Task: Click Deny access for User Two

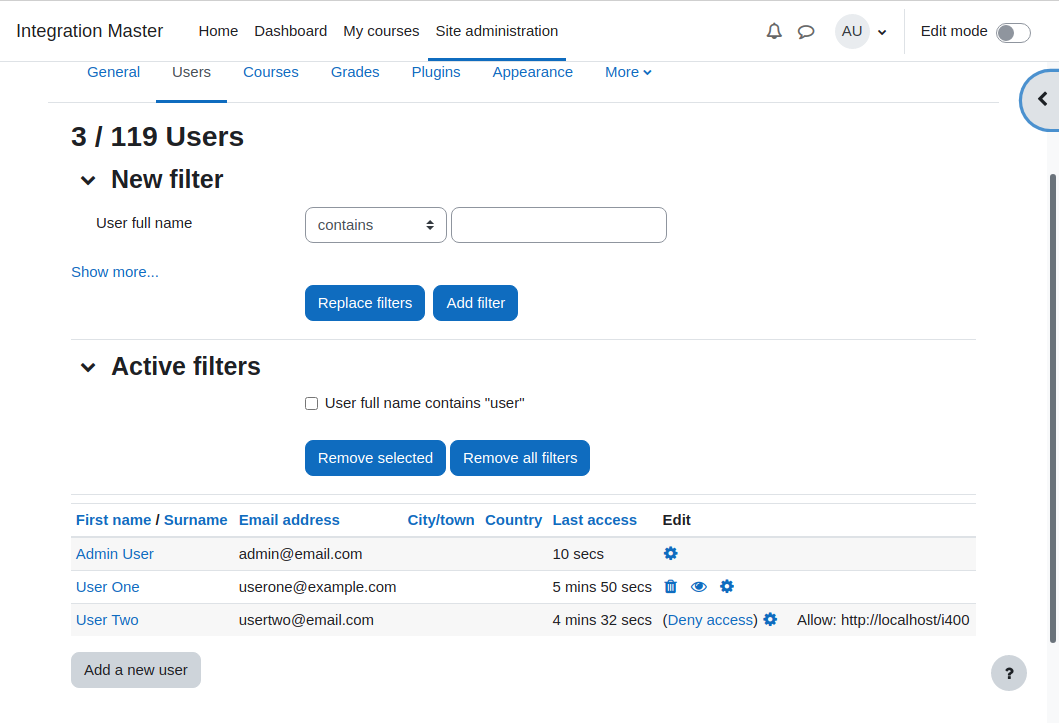Action: (x=710, y=620)
